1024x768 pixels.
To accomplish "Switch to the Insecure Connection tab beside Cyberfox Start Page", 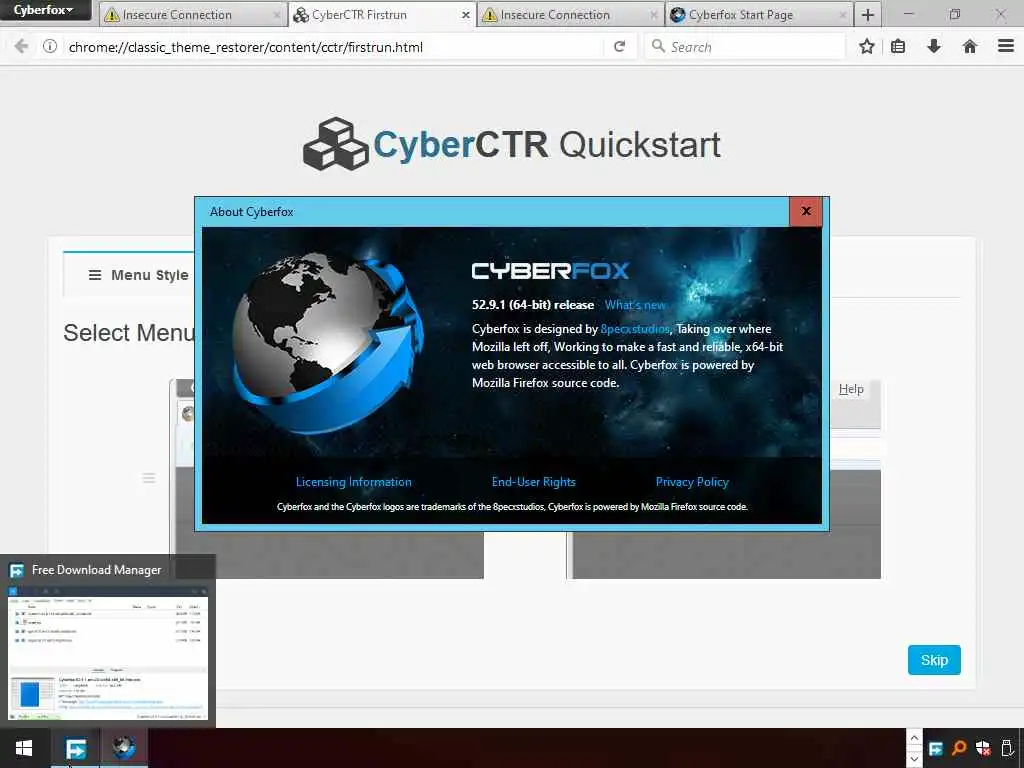I will [570, 14].
